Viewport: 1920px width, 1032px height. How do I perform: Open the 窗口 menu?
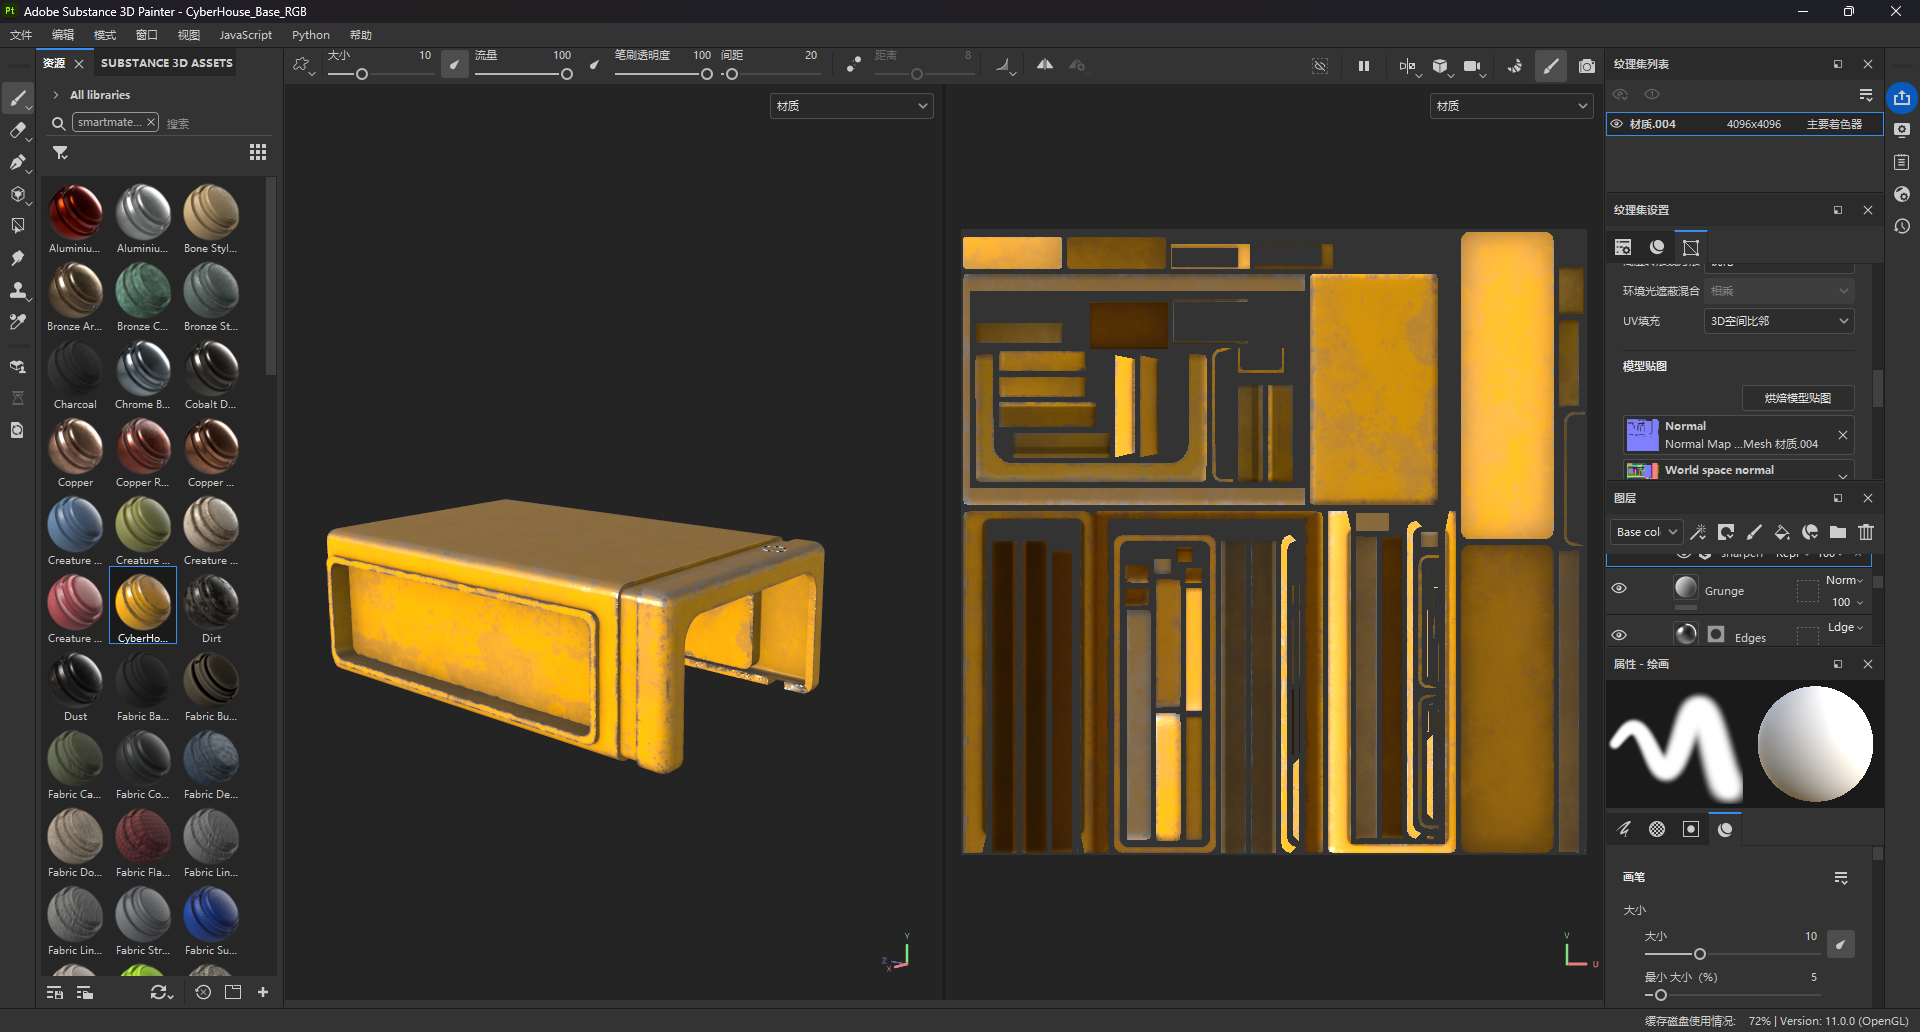tap(147, 35)
